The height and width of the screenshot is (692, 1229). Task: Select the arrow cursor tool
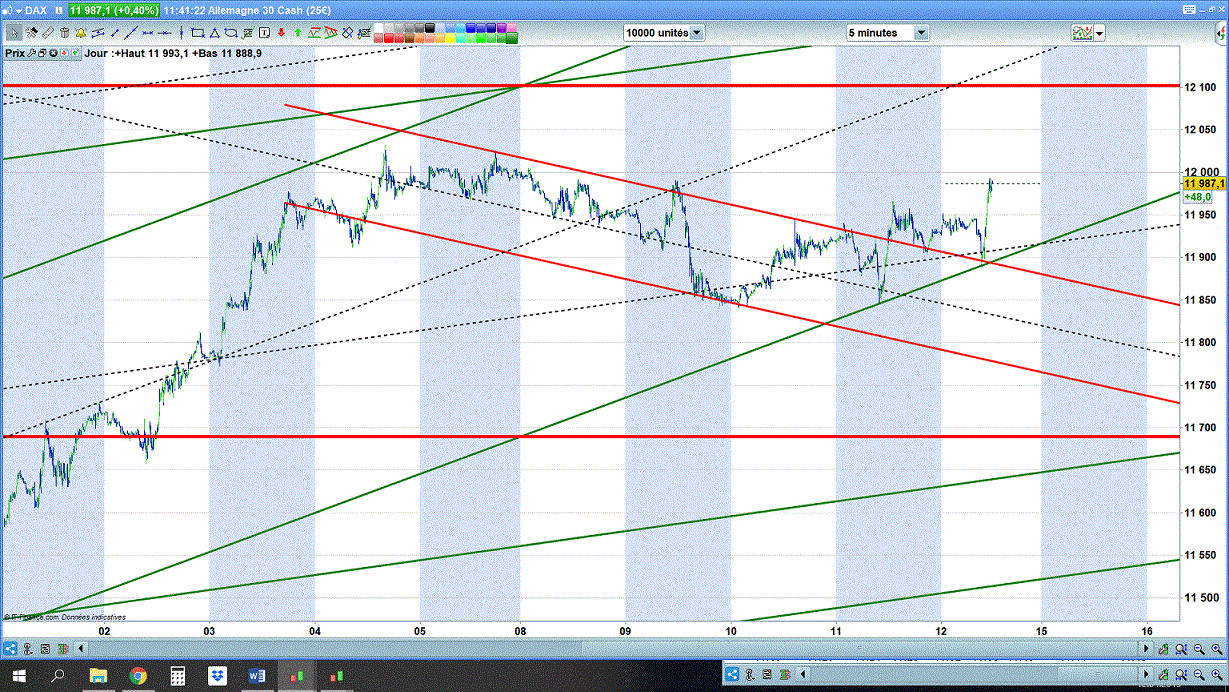15,33
